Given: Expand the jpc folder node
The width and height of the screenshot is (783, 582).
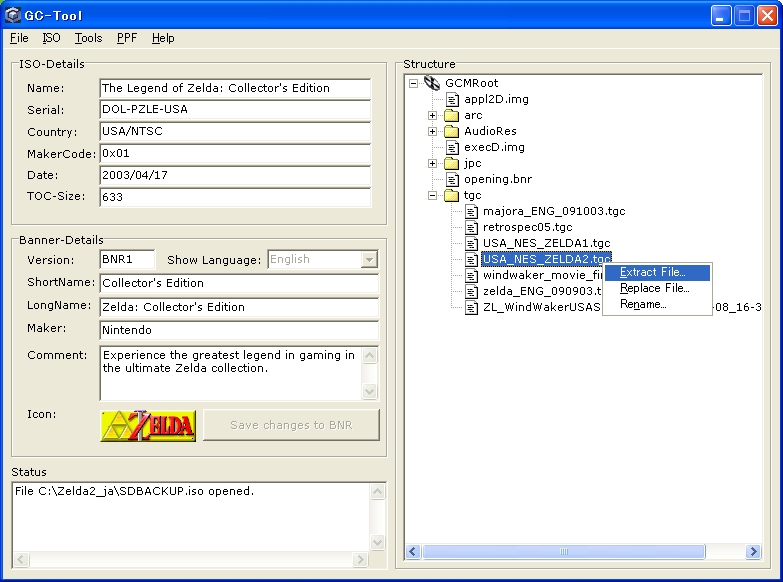Looking at the screenshot, I should point(432,163).
